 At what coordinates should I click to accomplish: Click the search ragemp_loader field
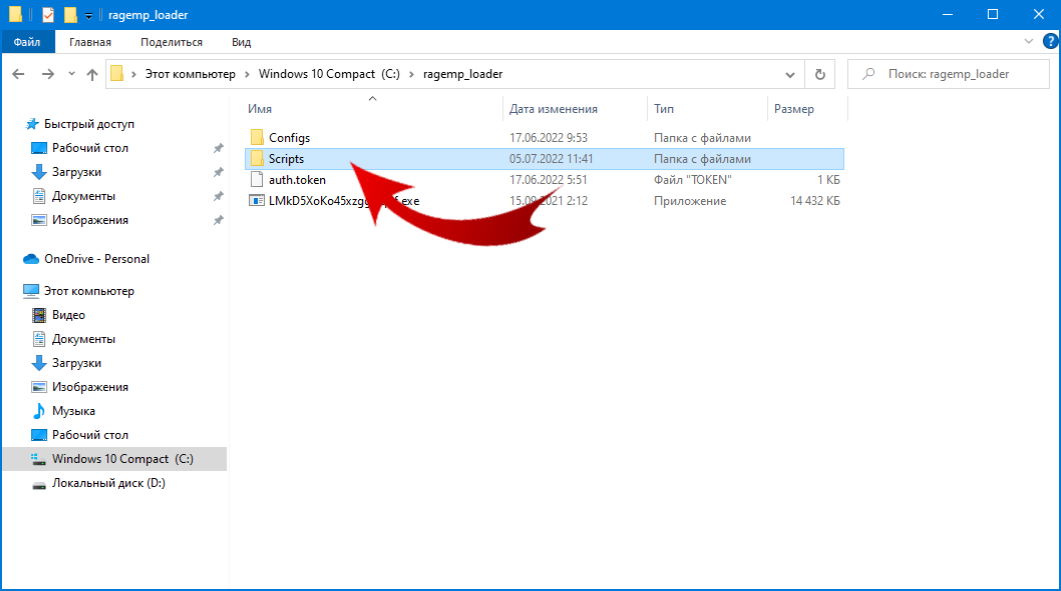click(x=948, y=74)
